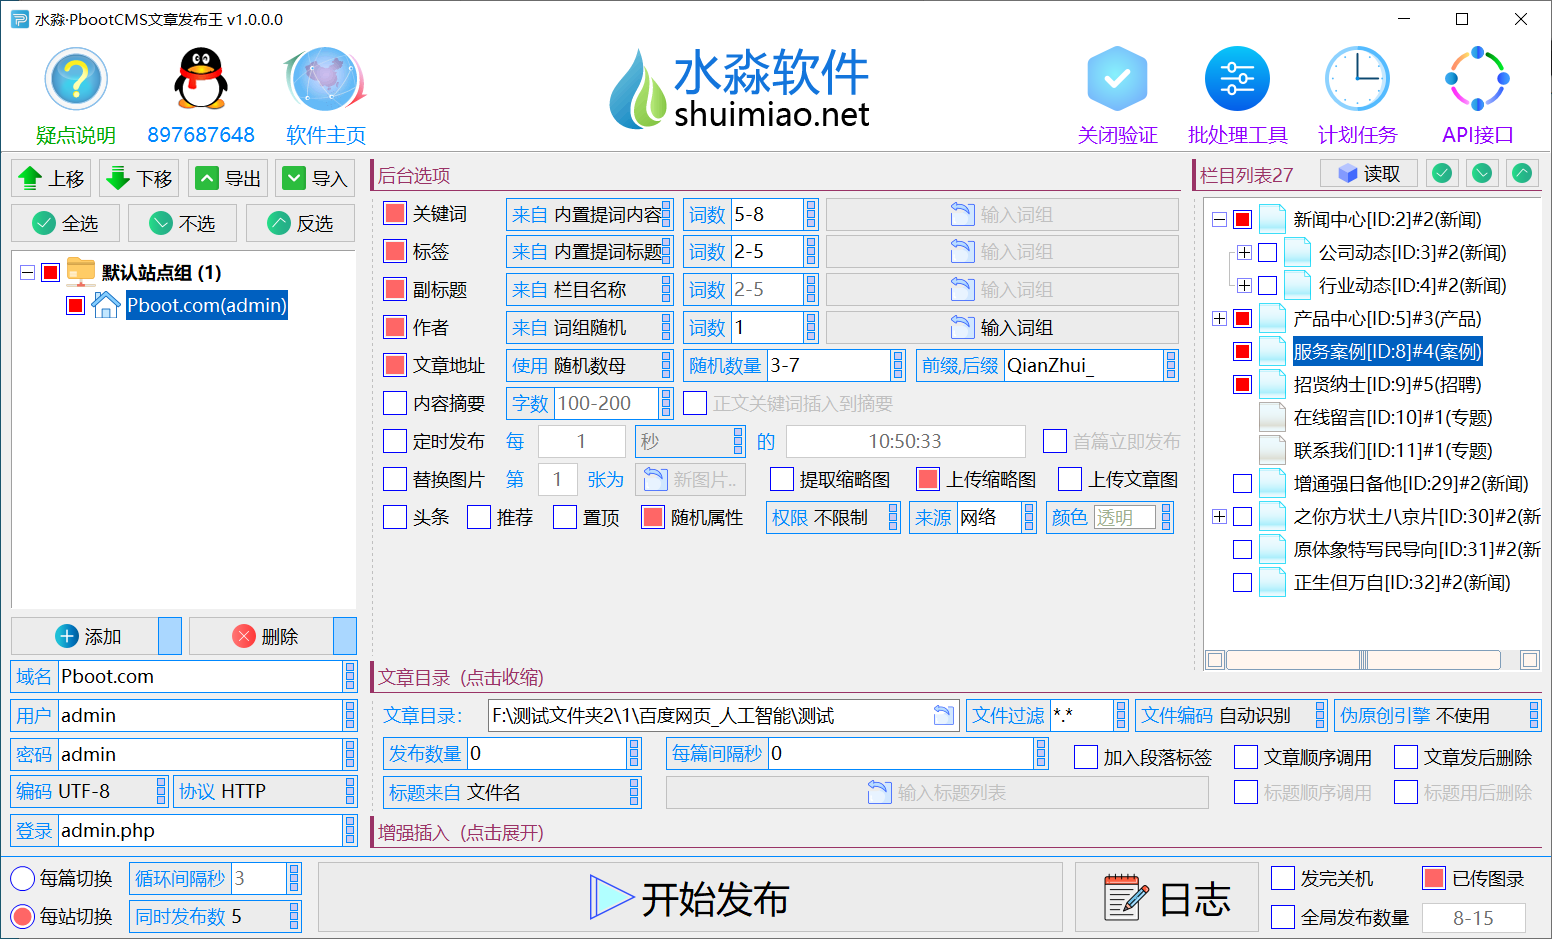This screenshot has width=1552, height=939.
Task: Open the 关键词 来自 内置提词内容 dropdown
Action: tap(589, 214)
